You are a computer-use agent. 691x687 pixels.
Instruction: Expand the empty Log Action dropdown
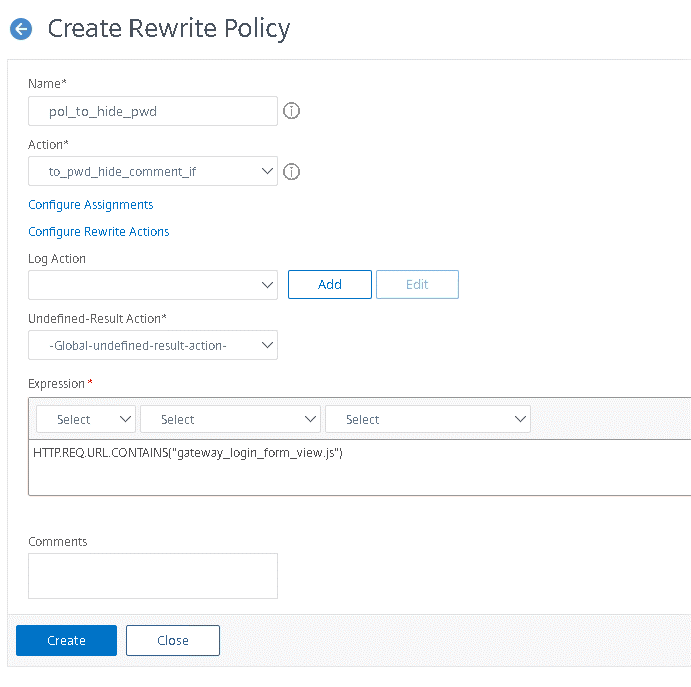pos(152,285)
